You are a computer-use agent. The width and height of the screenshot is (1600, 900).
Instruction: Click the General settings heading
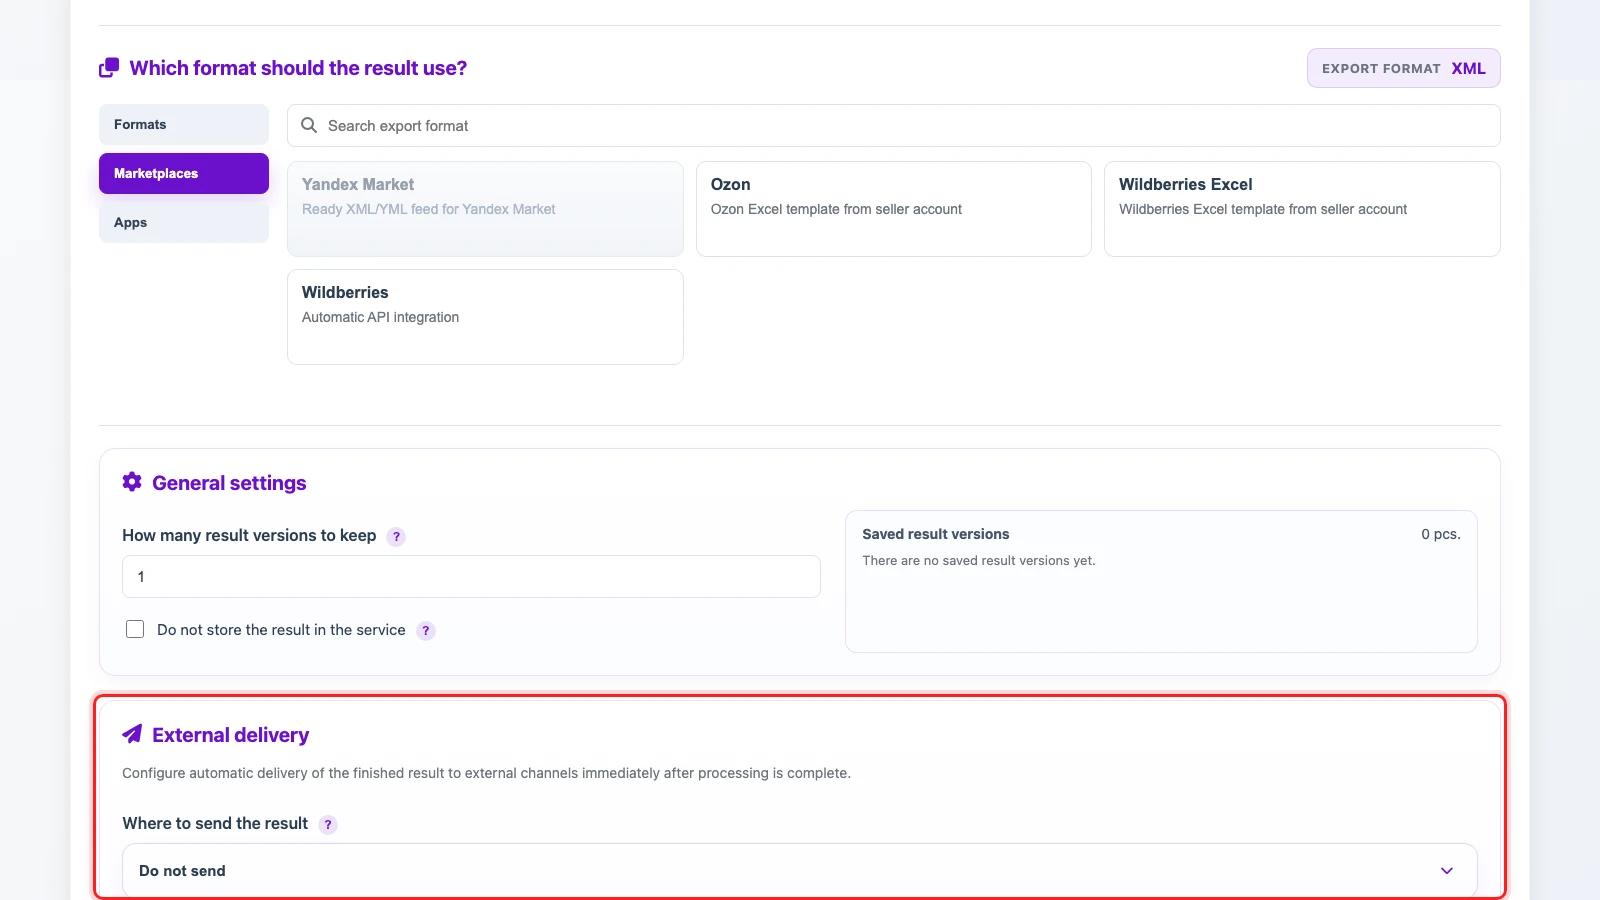coord(229,483)
